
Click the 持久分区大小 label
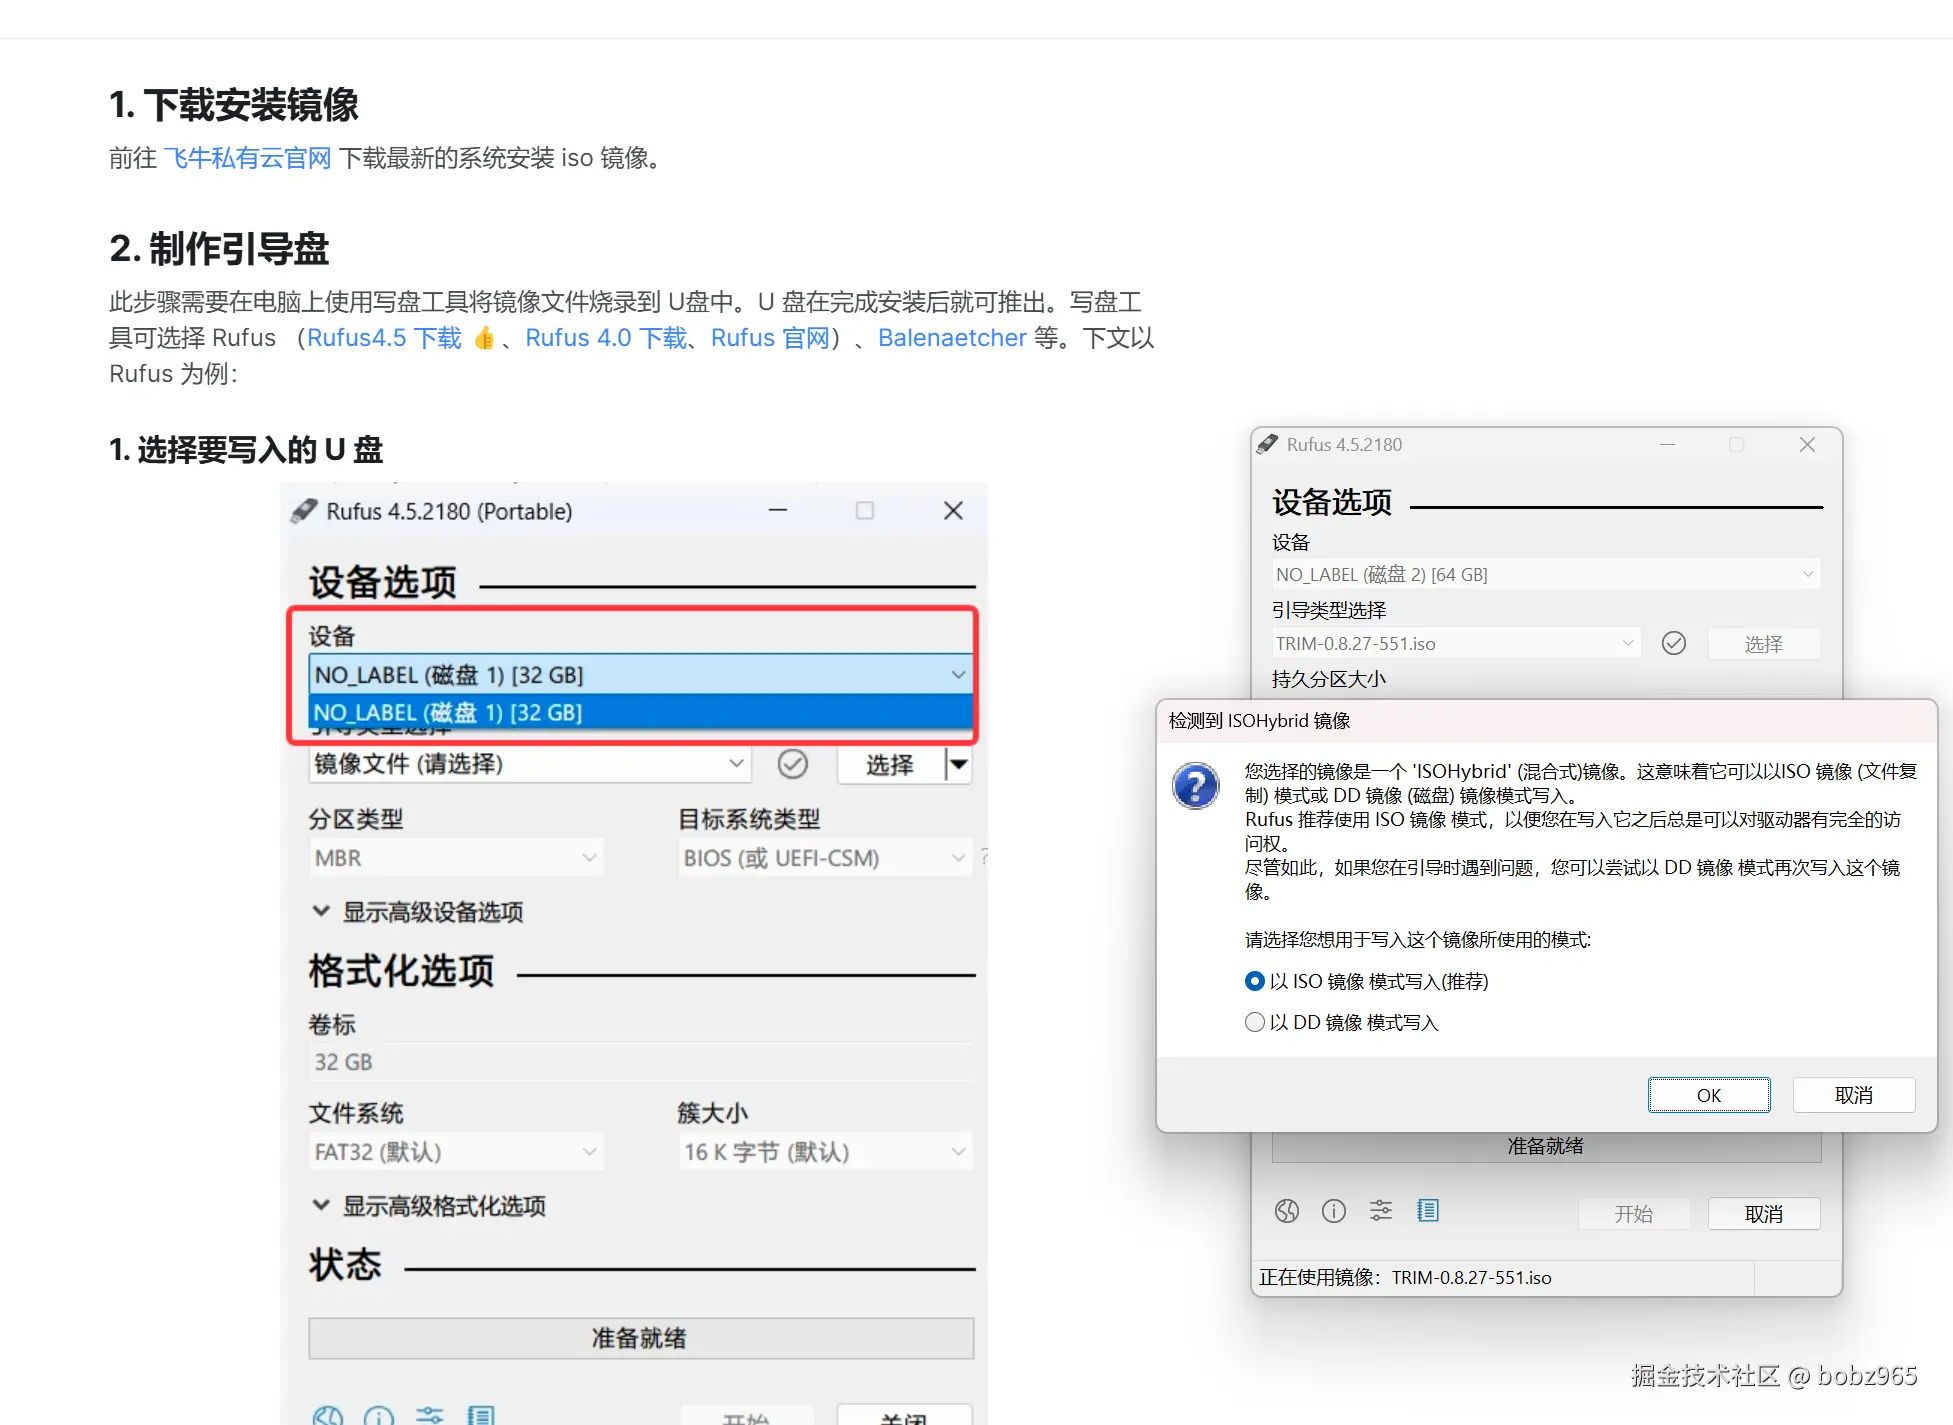click(x=1329, y=679)
